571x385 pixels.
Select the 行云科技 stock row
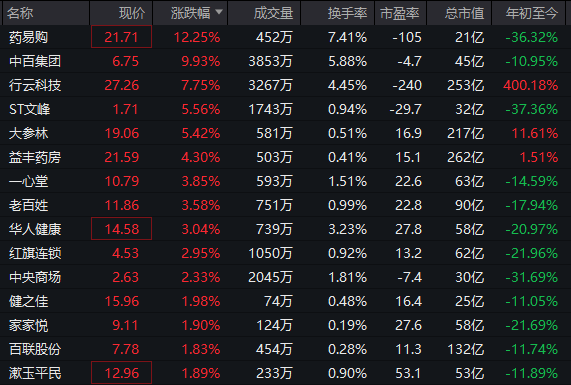point(286,85)
